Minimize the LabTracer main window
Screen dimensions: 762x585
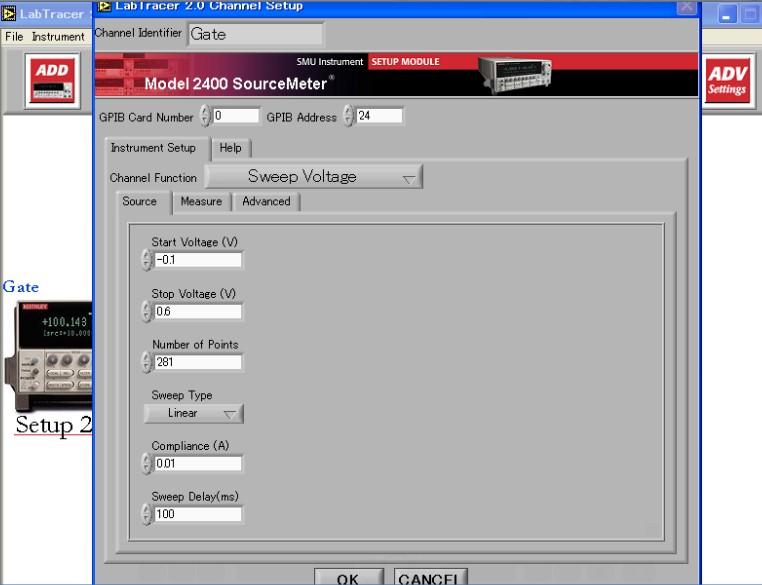pyautogui.click(x=727, y=14)
